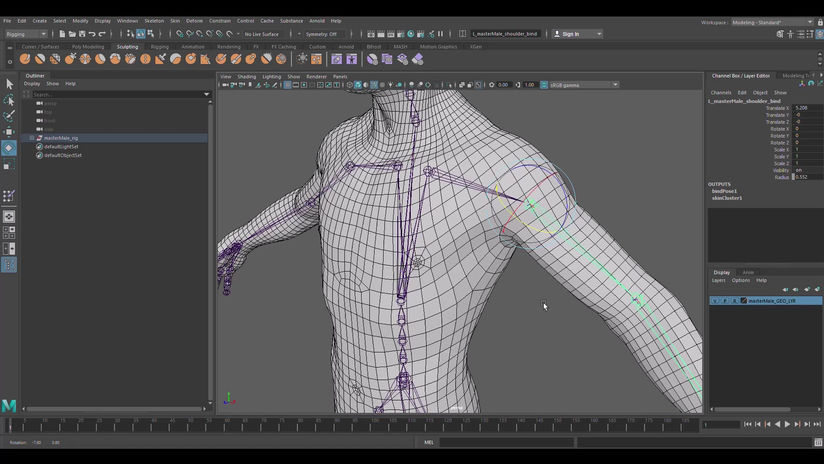Image resolution: width=824 pixels, height=464 pixels.
Task: Switch to the Rigging shelf tab
Action: (x=160, y=46)
